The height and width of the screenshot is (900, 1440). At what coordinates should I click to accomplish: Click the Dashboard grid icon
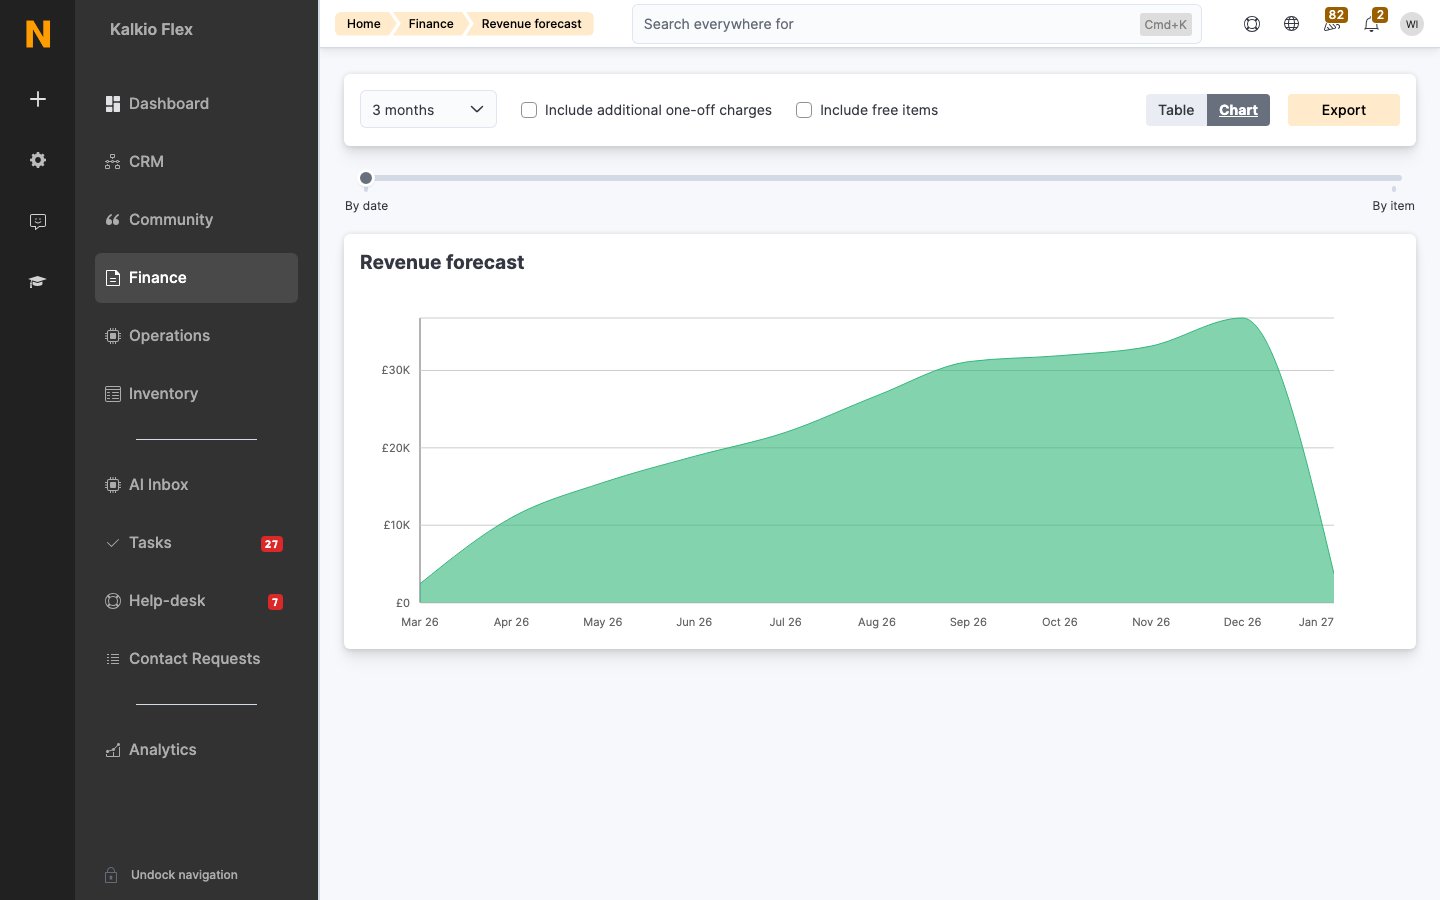pyautogui.click(x=113, y=104)
